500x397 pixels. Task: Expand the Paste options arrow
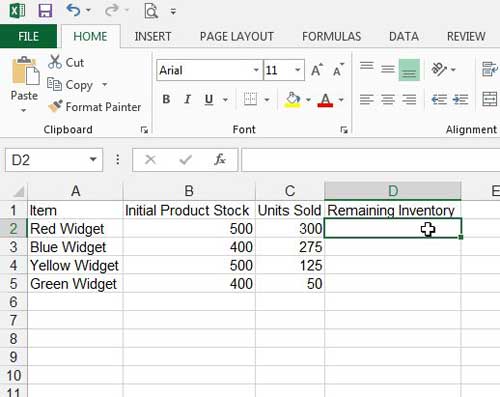click(23, 110)
